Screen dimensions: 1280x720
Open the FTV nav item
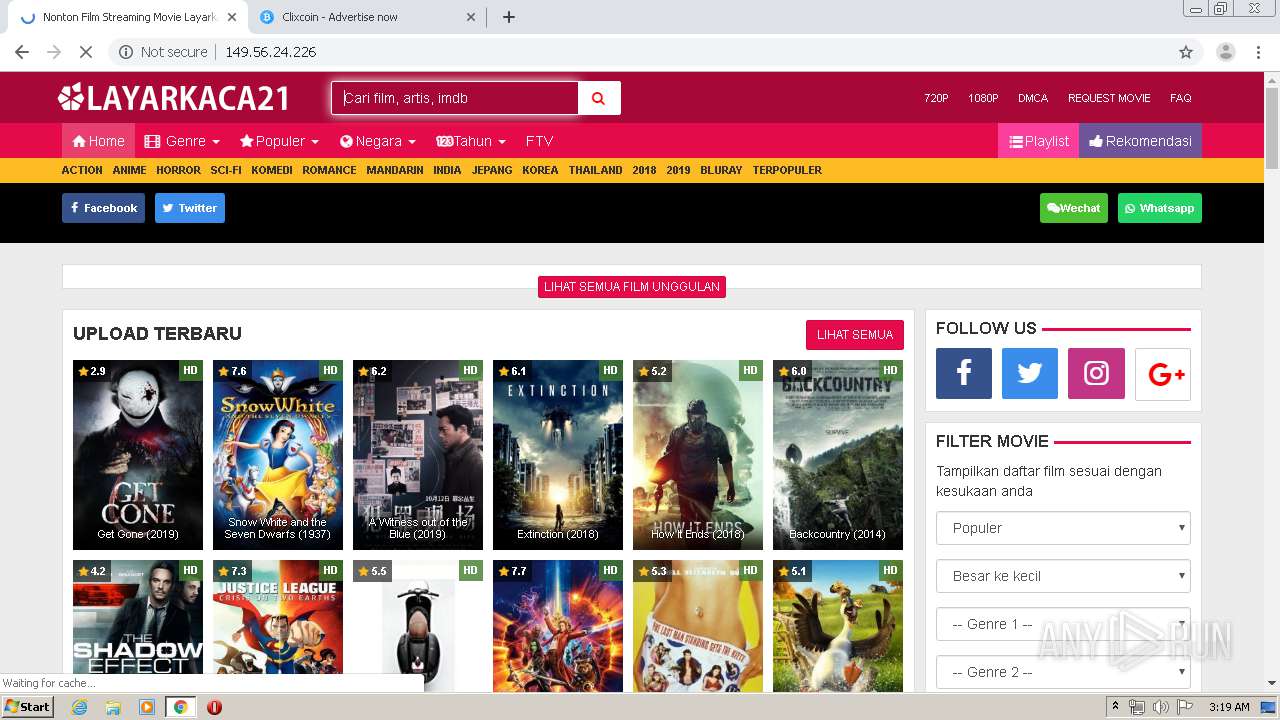(539, 141)
